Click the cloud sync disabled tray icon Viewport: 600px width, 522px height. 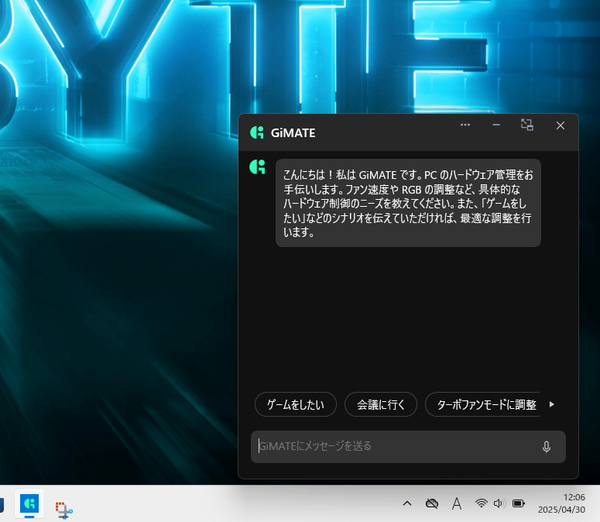tap(432, 504)
